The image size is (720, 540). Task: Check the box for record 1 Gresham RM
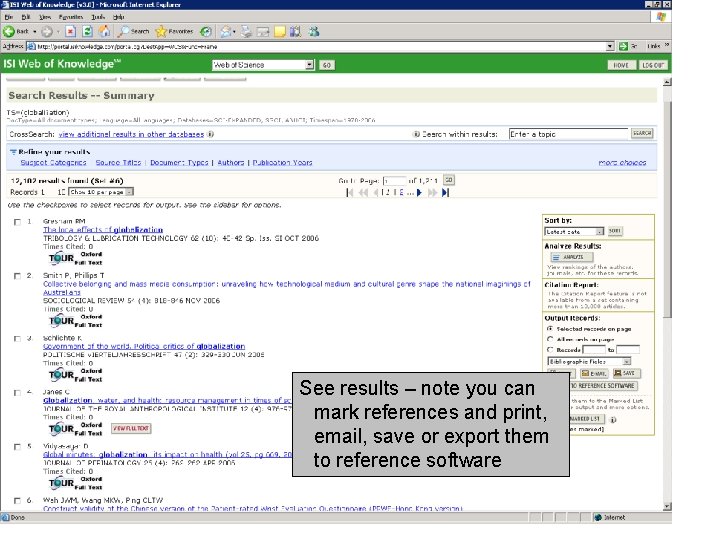tap(17, 222)
